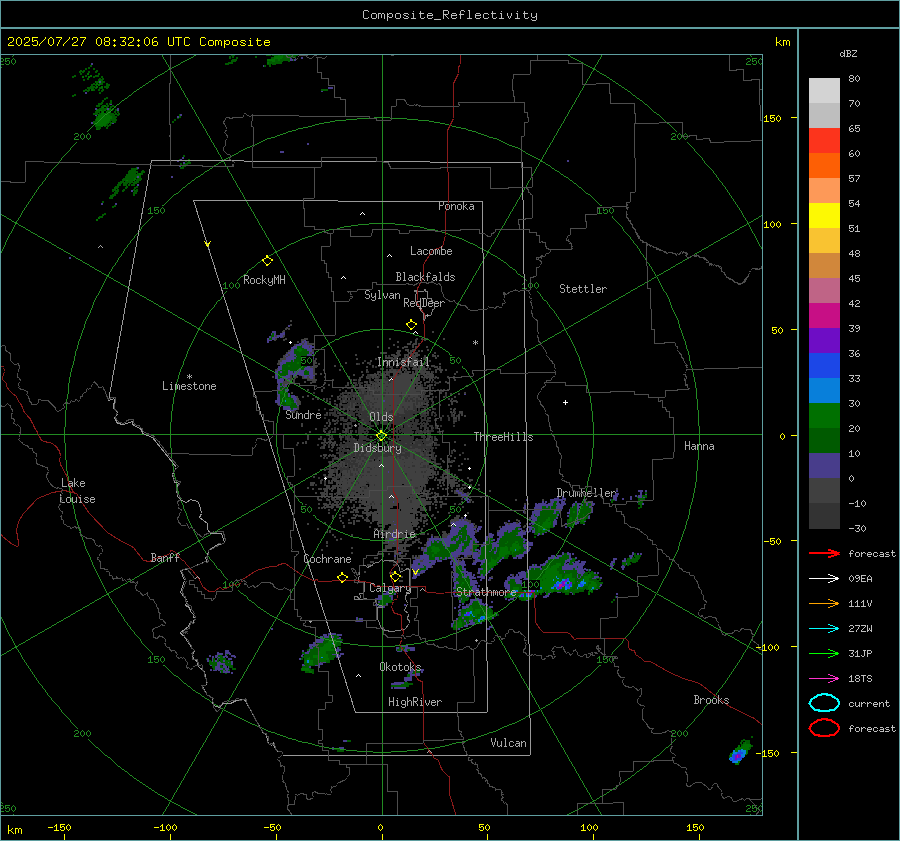Click the -150 tick on bottom axis
This screenshot has height=841, width=900.
point(59,828)
